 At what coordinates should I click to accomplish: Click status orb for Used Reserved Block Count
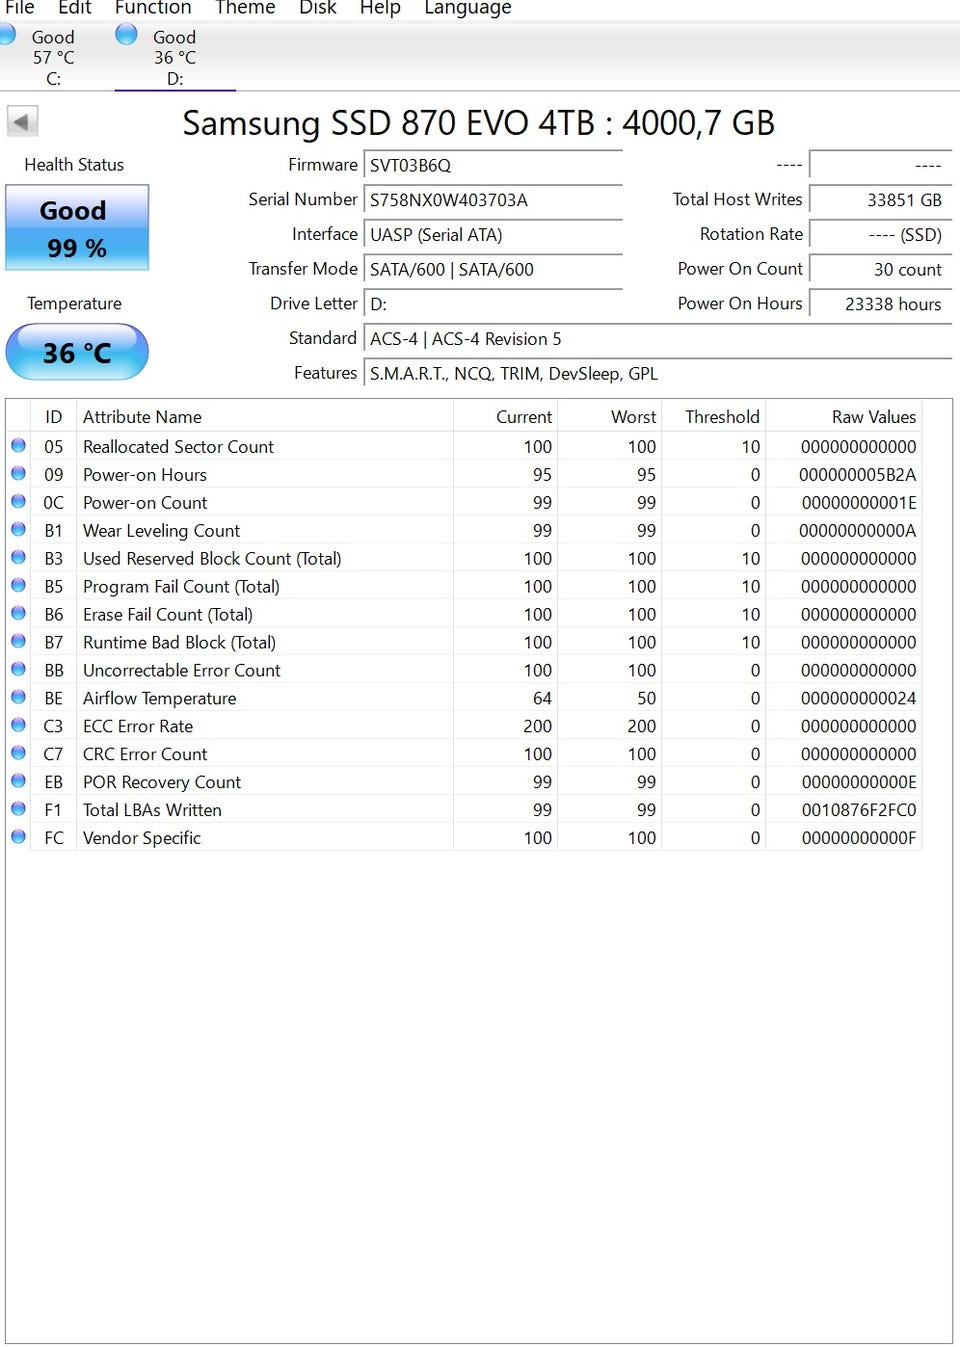pyautogui.click(x=18, y=558)
